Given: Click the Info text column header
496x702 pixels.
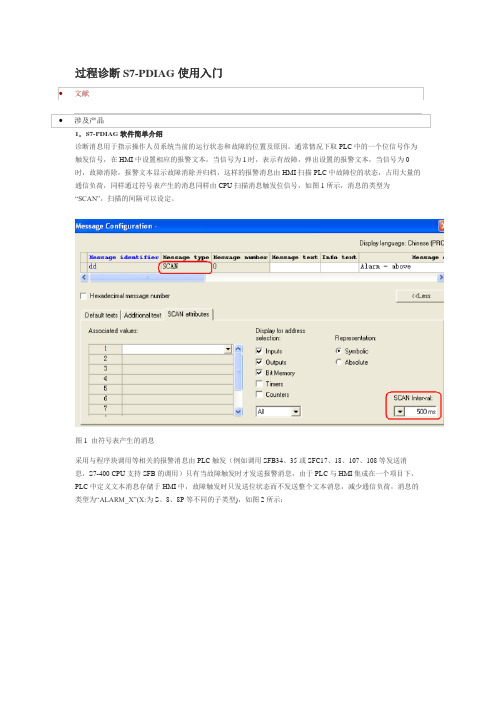Looking at the screenshot, I should click(340, 257).
